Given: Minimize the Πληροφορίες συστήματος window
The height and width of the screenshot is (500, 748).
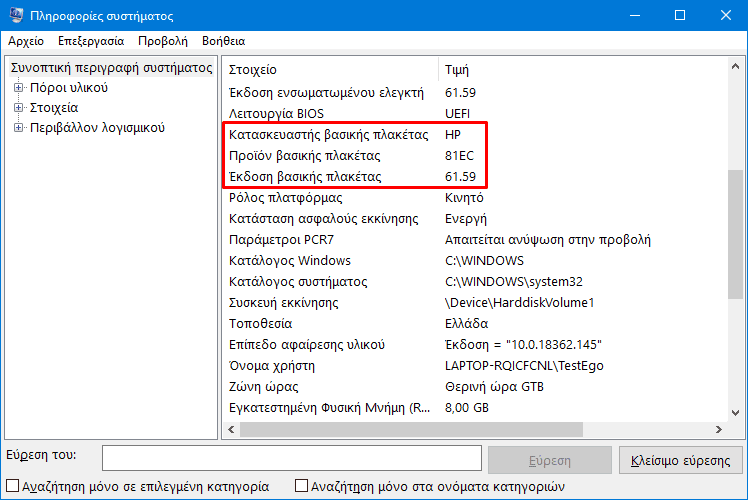Looking at the screenshot, I should pos(635,15).
